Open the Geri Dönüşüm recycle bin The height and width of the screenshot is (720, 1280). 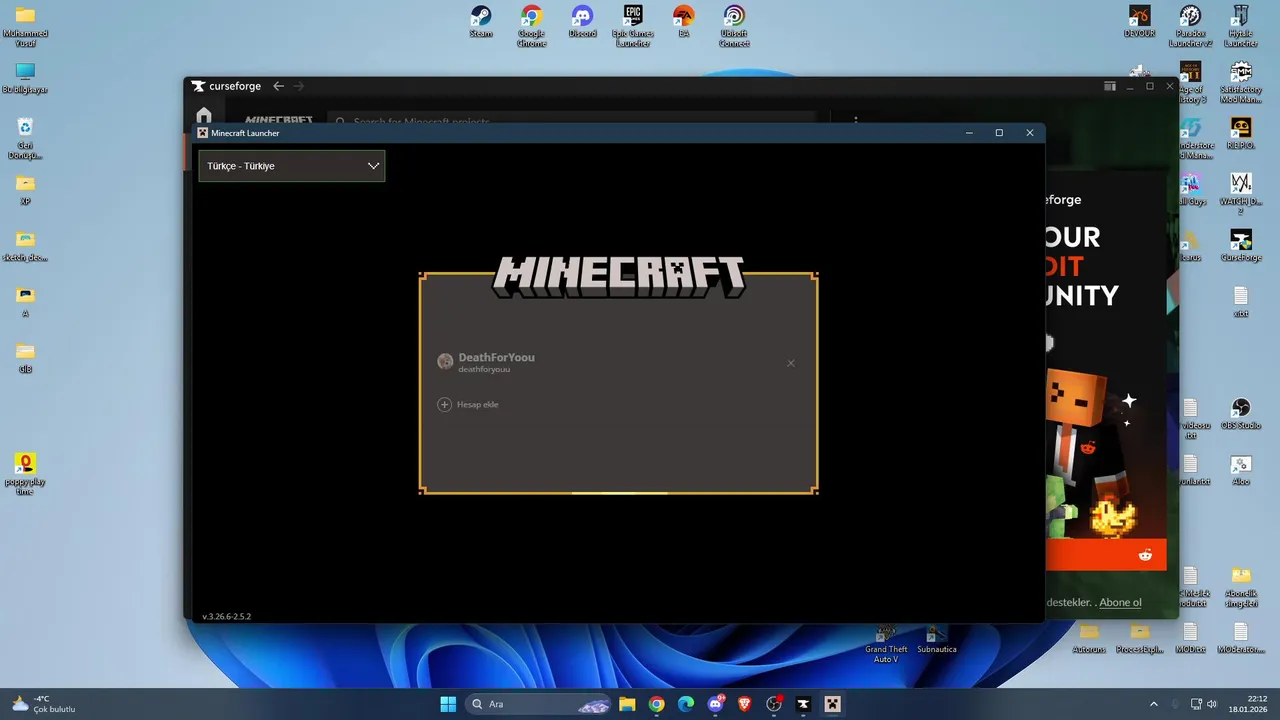click(x=25, y=138)
